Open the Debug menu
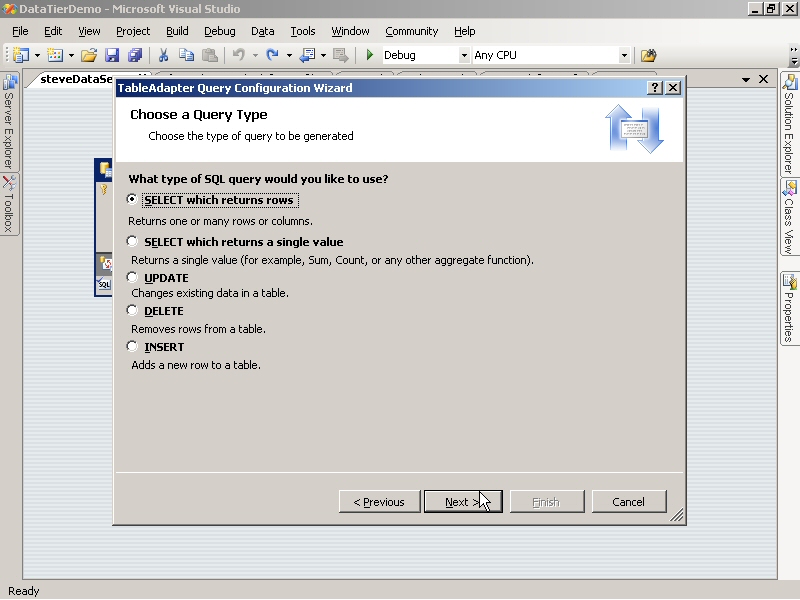The width and height of the screenshot is (800, 600). click(220, 31)
